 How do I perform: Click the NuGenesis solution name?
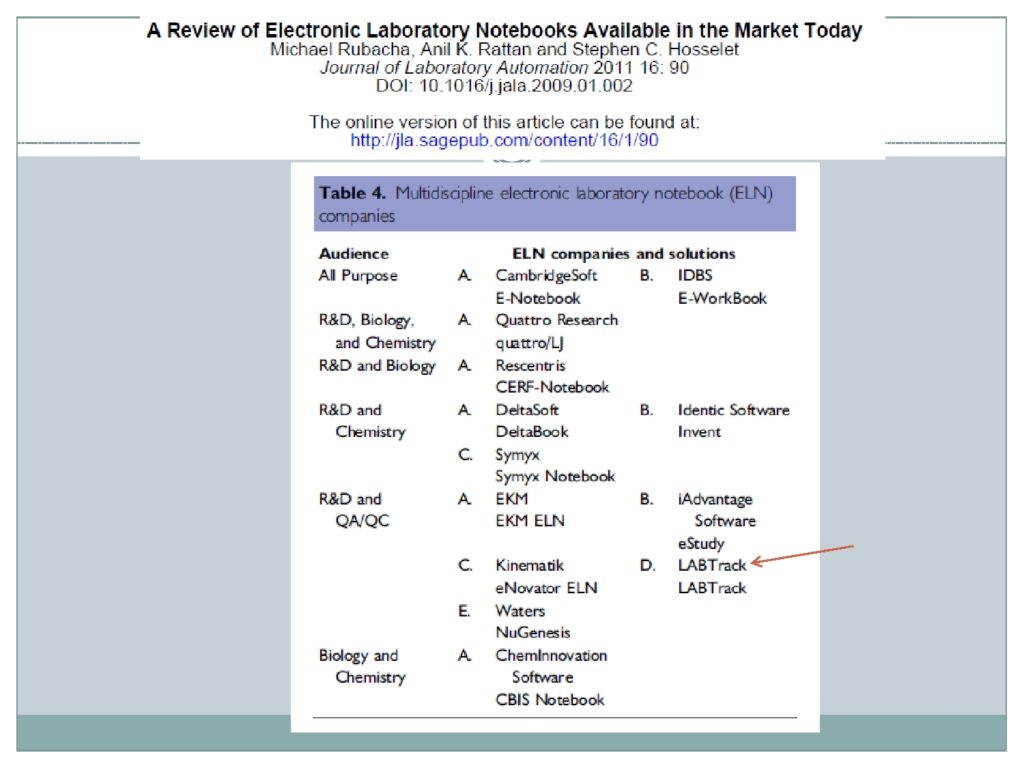click(533, 633)
